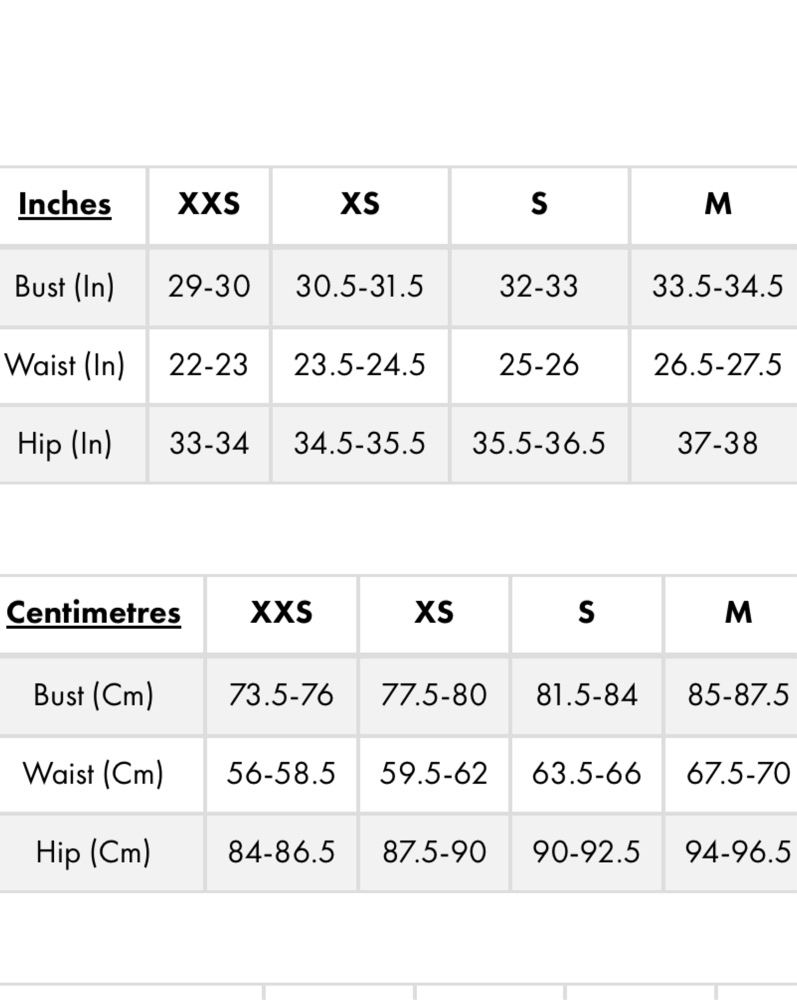Image resolution: width=797 pixels, height=1000 pixels.
Task: Click the 35.5-36.5 hip measurement cell
Action: pos(539,444)
